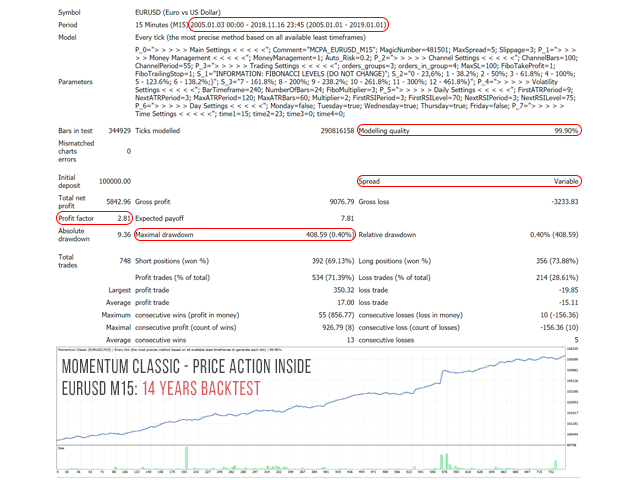Click the Total trades value 748

[125, 261]
